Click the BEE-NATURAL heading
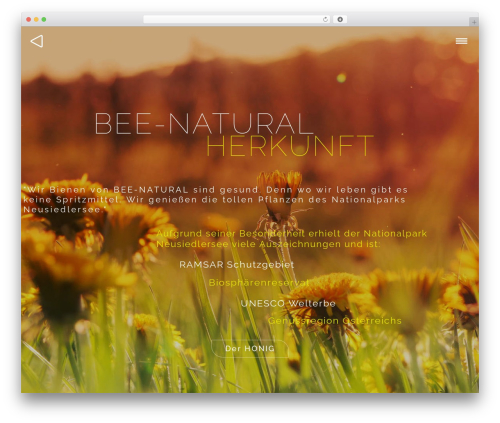Viewport: 500px width, 423px height. tap(204, 124)
